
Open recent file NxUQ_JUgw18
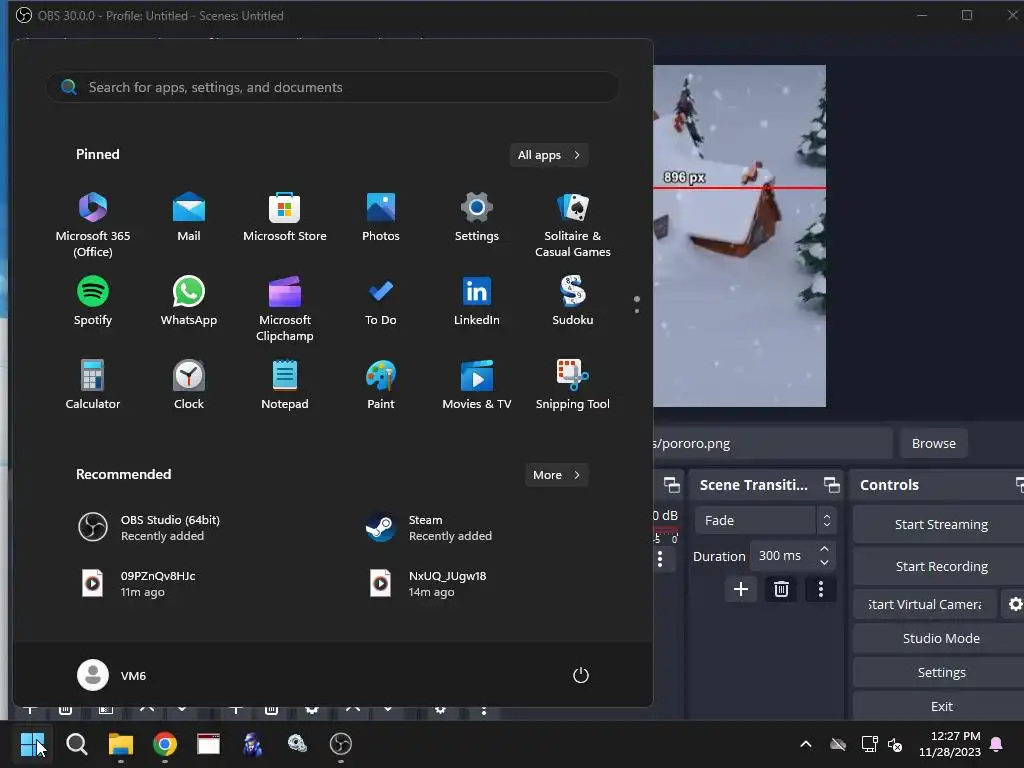pos(428,583)
